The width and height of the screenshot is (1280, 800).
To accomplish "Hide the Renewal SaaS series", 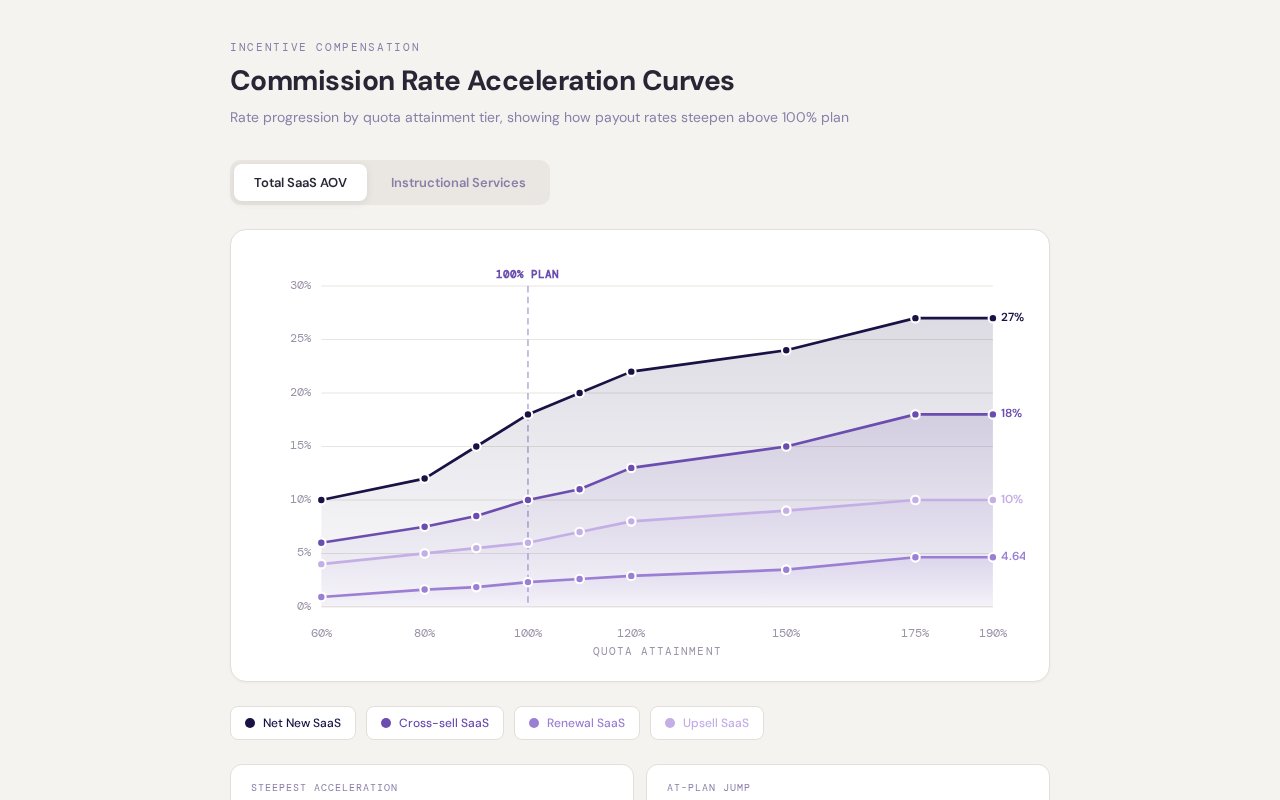I will click(x=577, y=723).
